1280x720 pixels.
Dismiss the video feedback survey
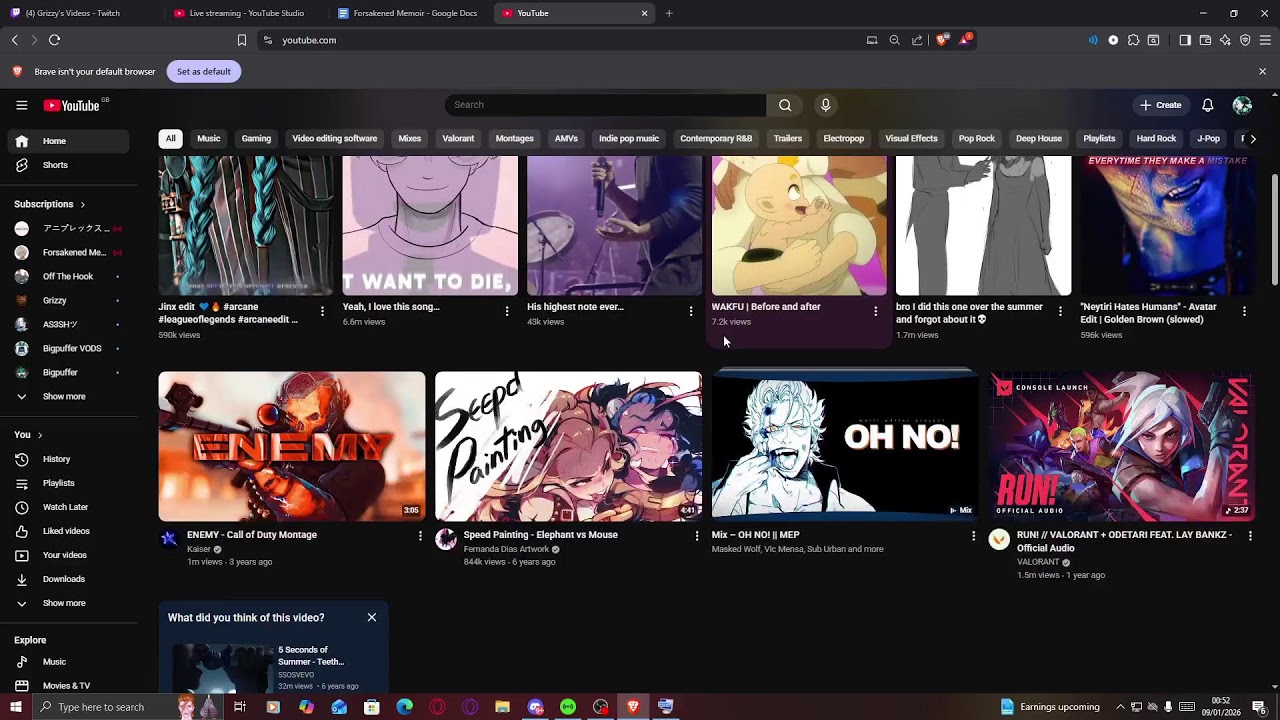pyautogui.click(x=372, y=617)
